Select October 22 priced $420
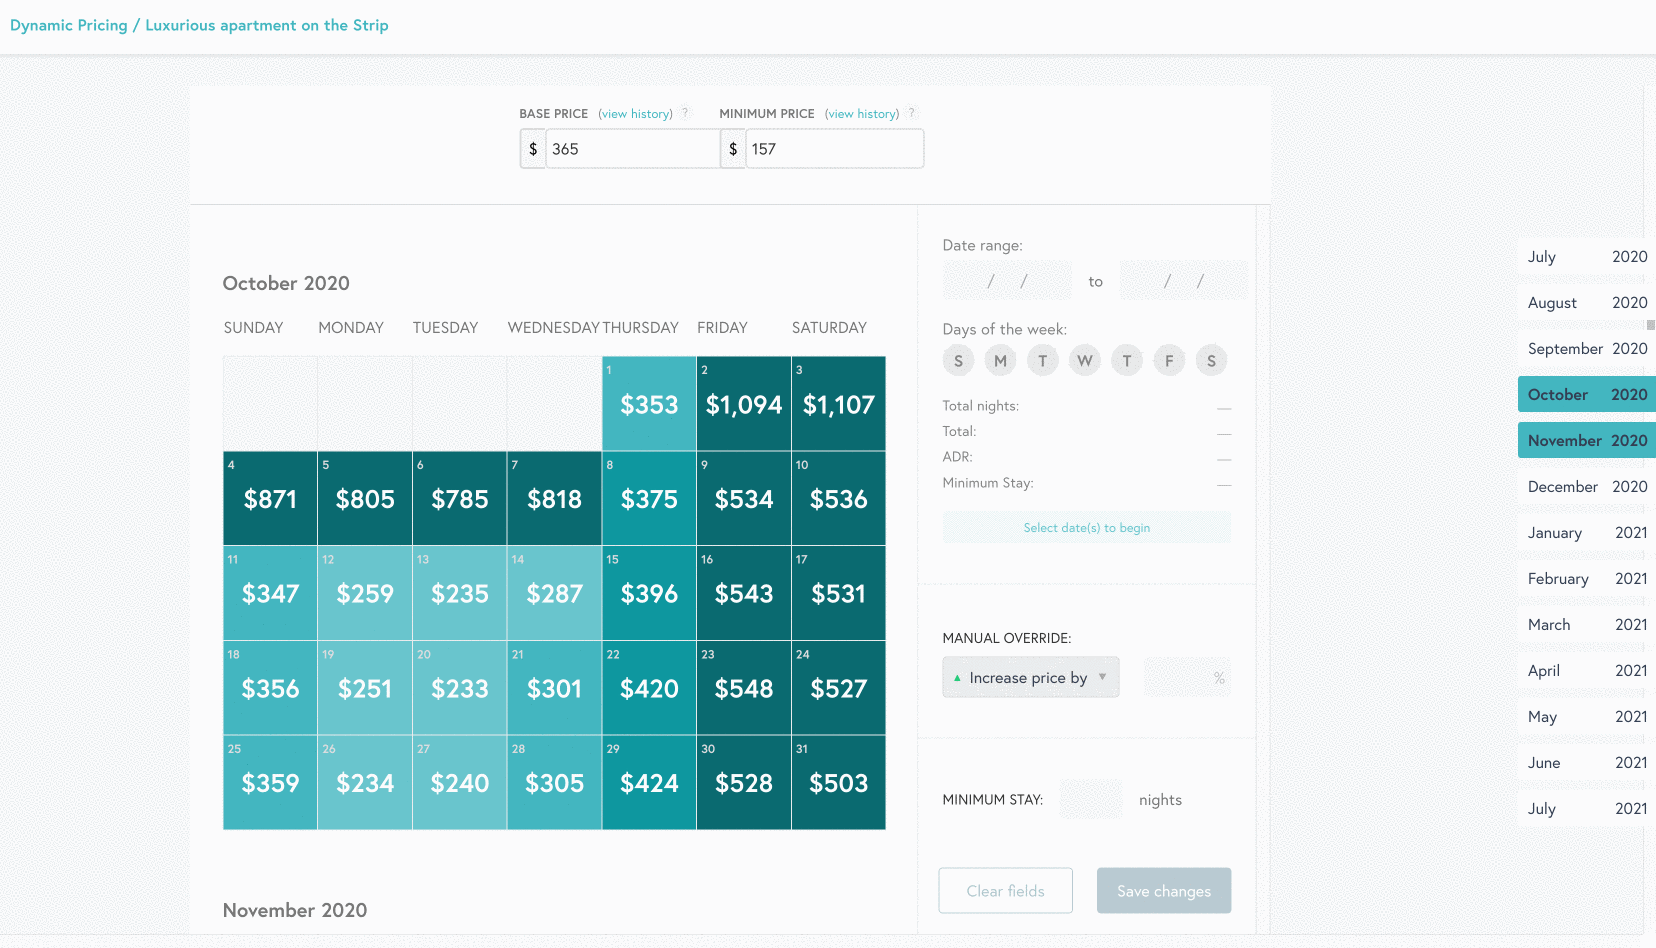The width and height of the screenshot is (1656, 948). (x=649, y=688)
